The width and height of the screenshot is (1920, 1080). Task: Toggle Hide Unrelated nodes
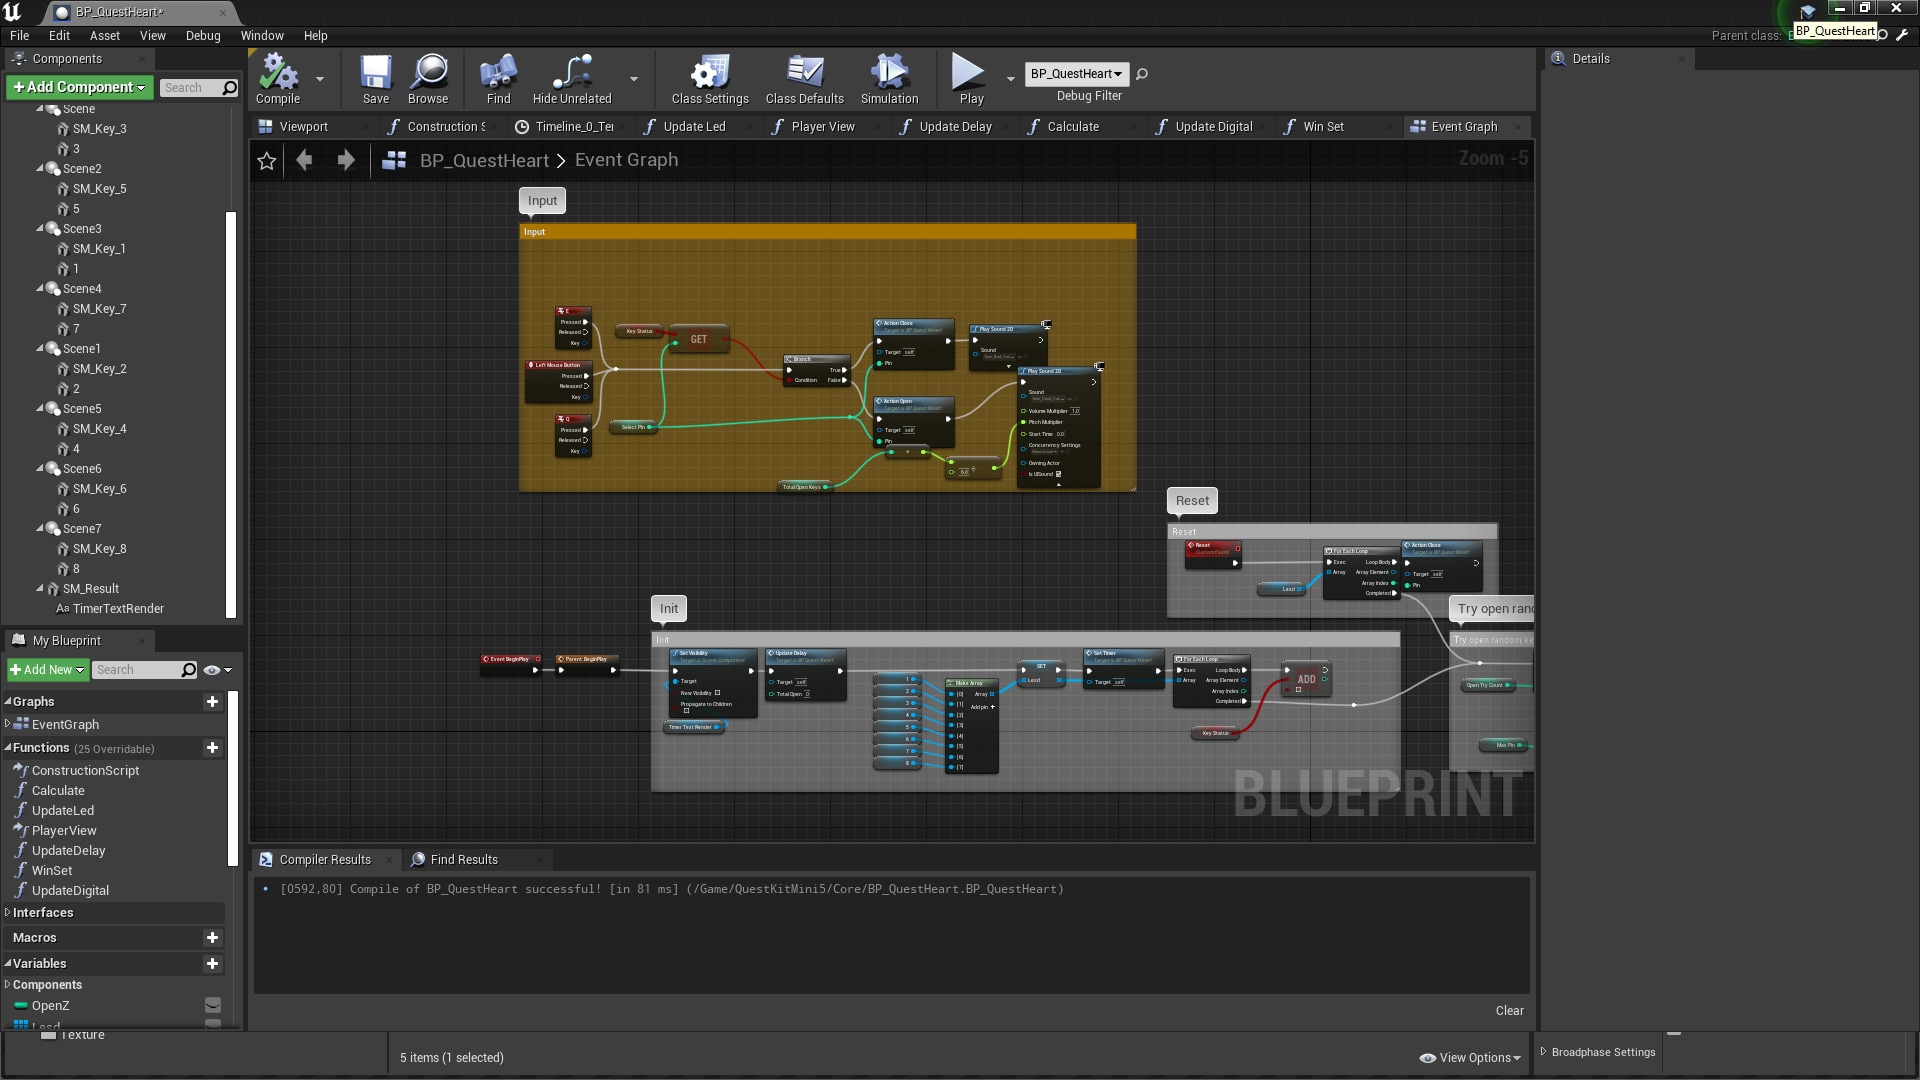tap(571, 79)
